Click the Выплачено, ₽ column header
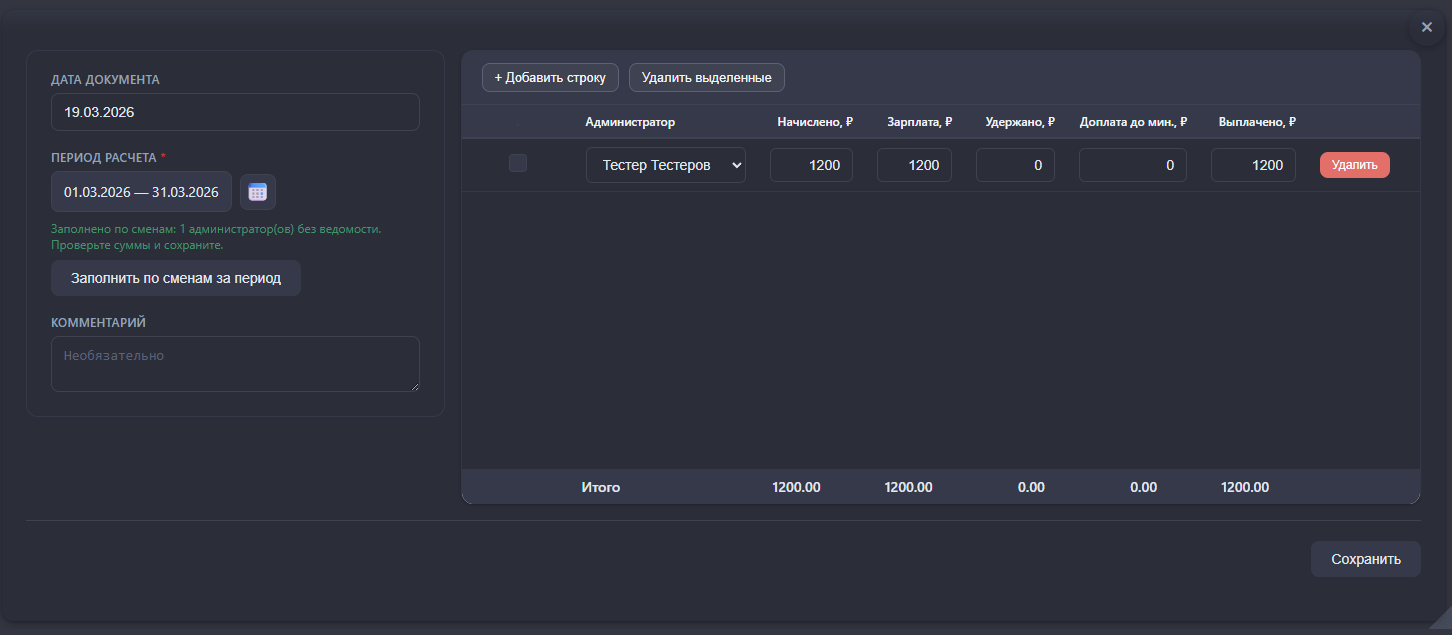The image size is (1452, 635). (1257, 122)
